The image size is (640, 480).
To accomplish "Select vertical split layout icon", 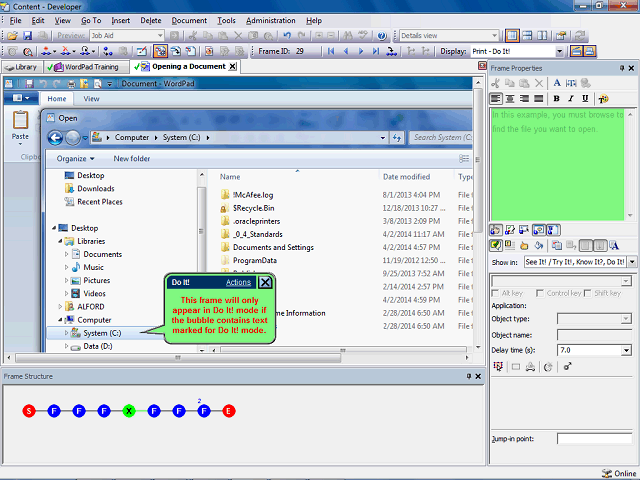I will click(x=542, y=36).
